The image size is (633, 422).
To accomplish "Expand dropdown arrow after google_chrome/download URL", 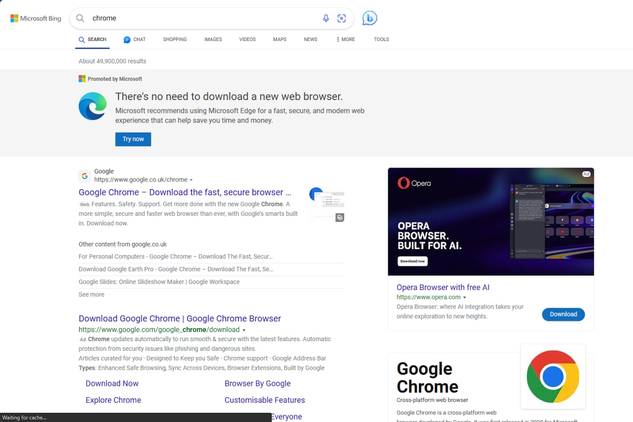I will (244, 330).
